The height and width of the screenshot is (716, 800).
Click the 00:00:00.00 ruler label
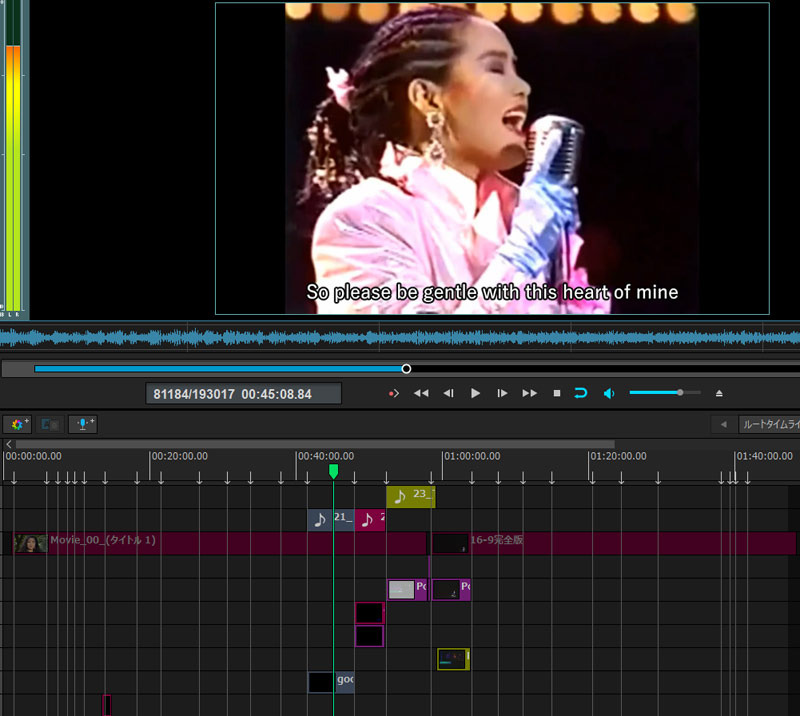pyautogui.click(x=33, y=456)
